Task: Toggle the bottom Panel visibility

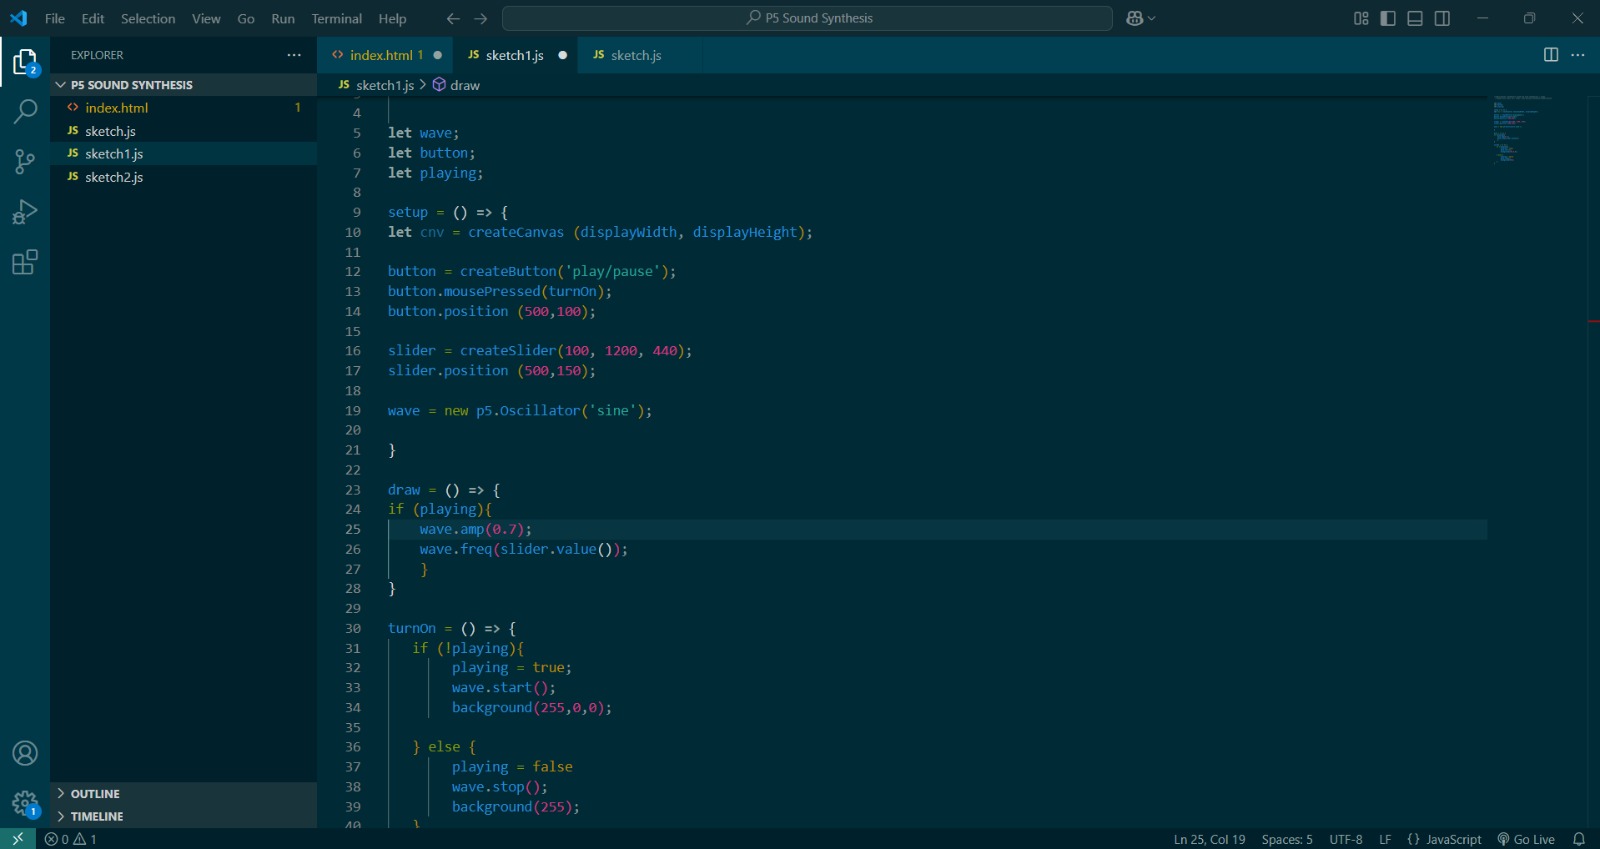Action: point(1415,18)
